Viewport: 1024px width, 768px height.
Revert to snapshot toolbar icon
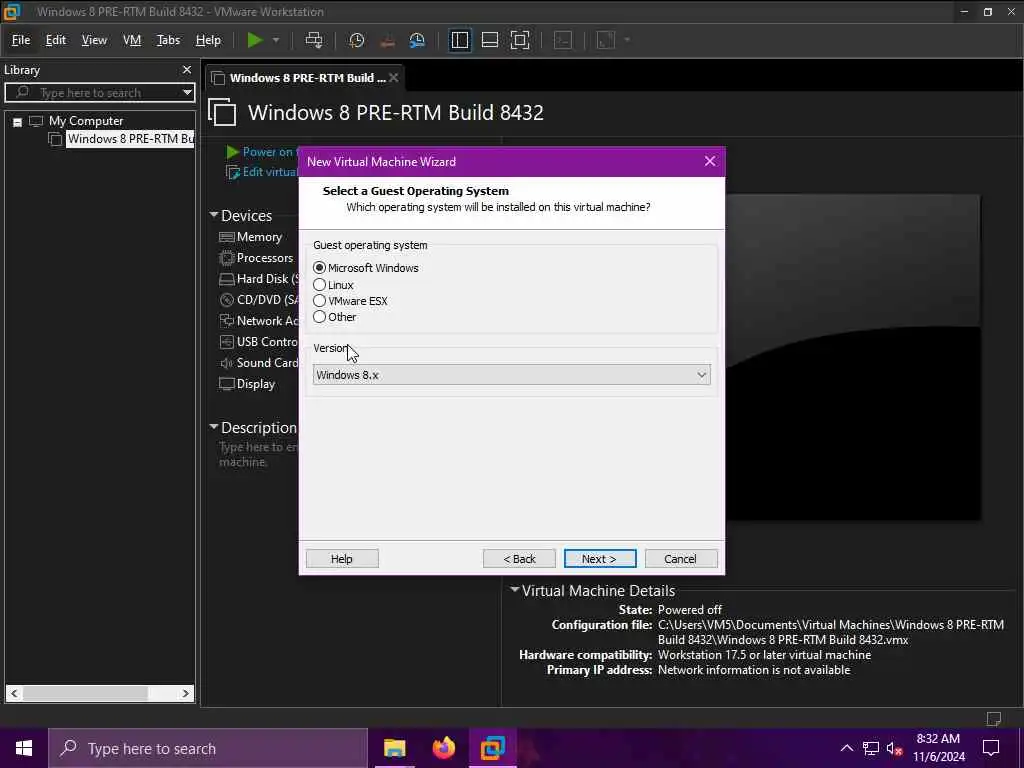click(387, 40)
